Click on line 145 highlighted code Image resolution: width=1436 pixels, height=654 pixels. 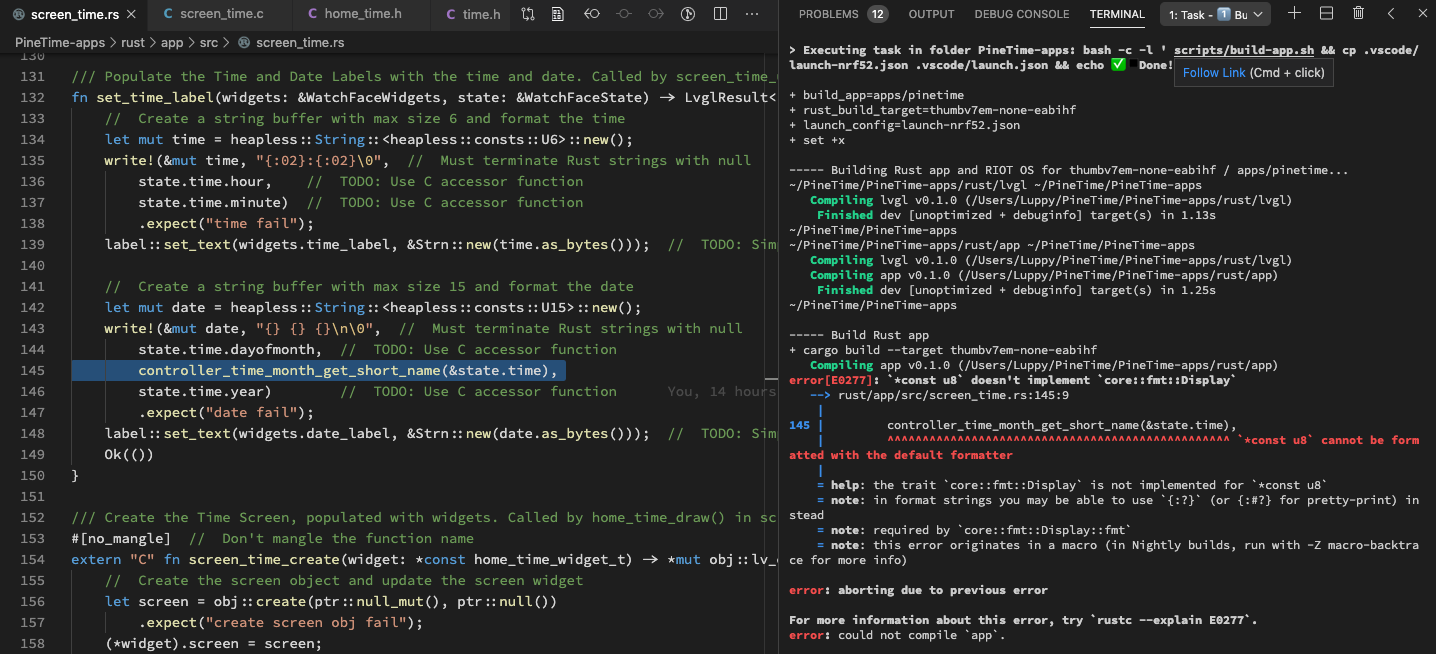pyautogui.click(x=347, y=371)
